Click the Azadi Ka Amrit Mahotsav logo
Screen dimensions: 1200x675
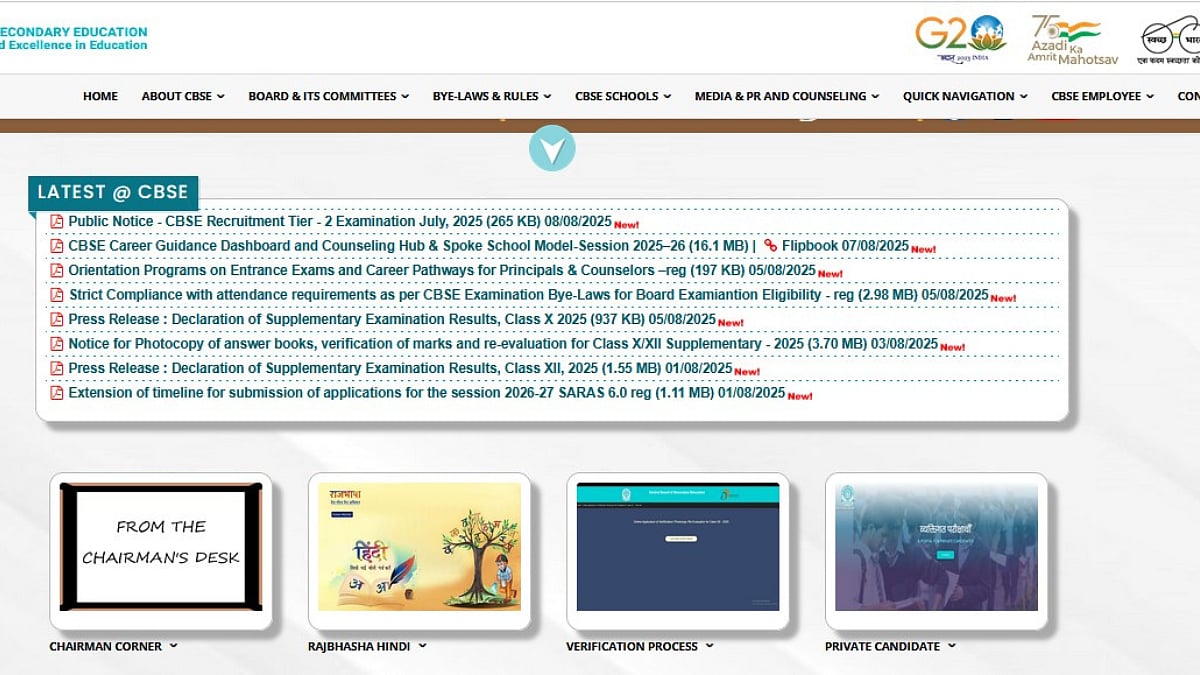click(1064, 38)
